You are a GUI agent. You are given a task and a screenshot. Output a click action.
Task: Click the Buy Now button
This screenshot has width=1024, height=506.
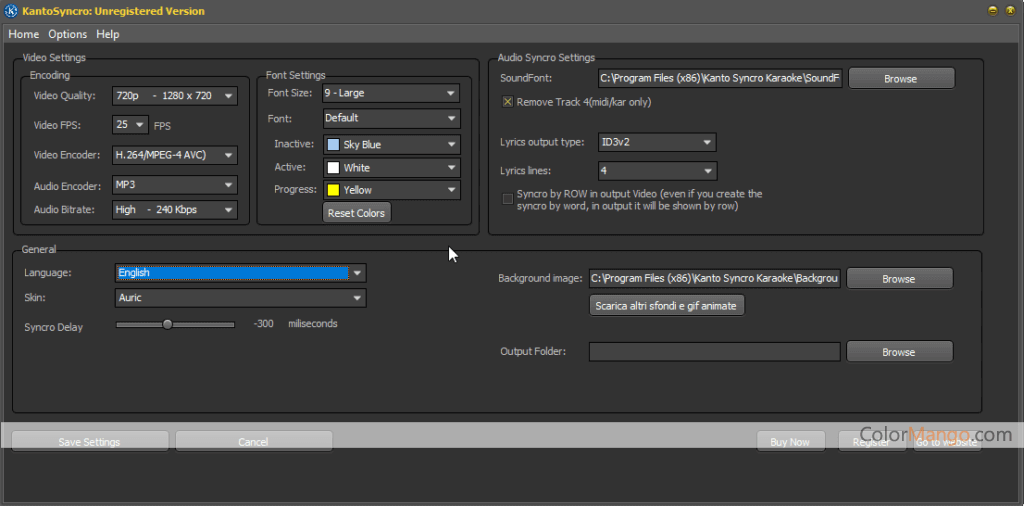(x=790, y=442)
